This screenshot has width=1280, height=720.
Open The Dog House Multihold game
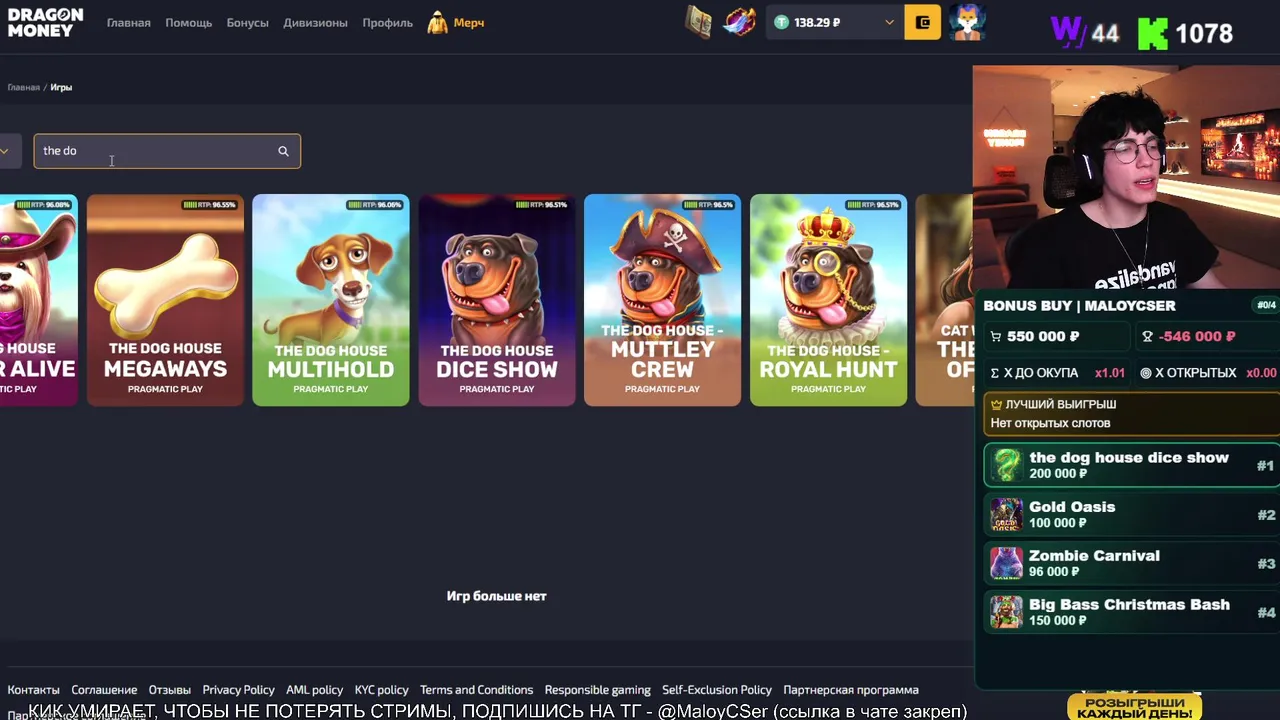point(331,300)
